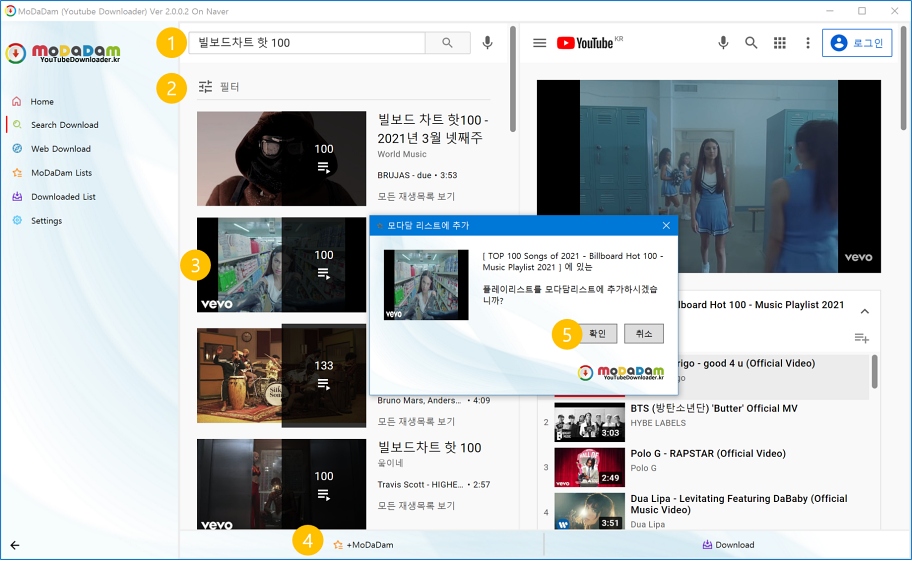Screen dimensions: 912x563
Task: Click the YouTube page scrollbar on right
Action: pos(903,77)
